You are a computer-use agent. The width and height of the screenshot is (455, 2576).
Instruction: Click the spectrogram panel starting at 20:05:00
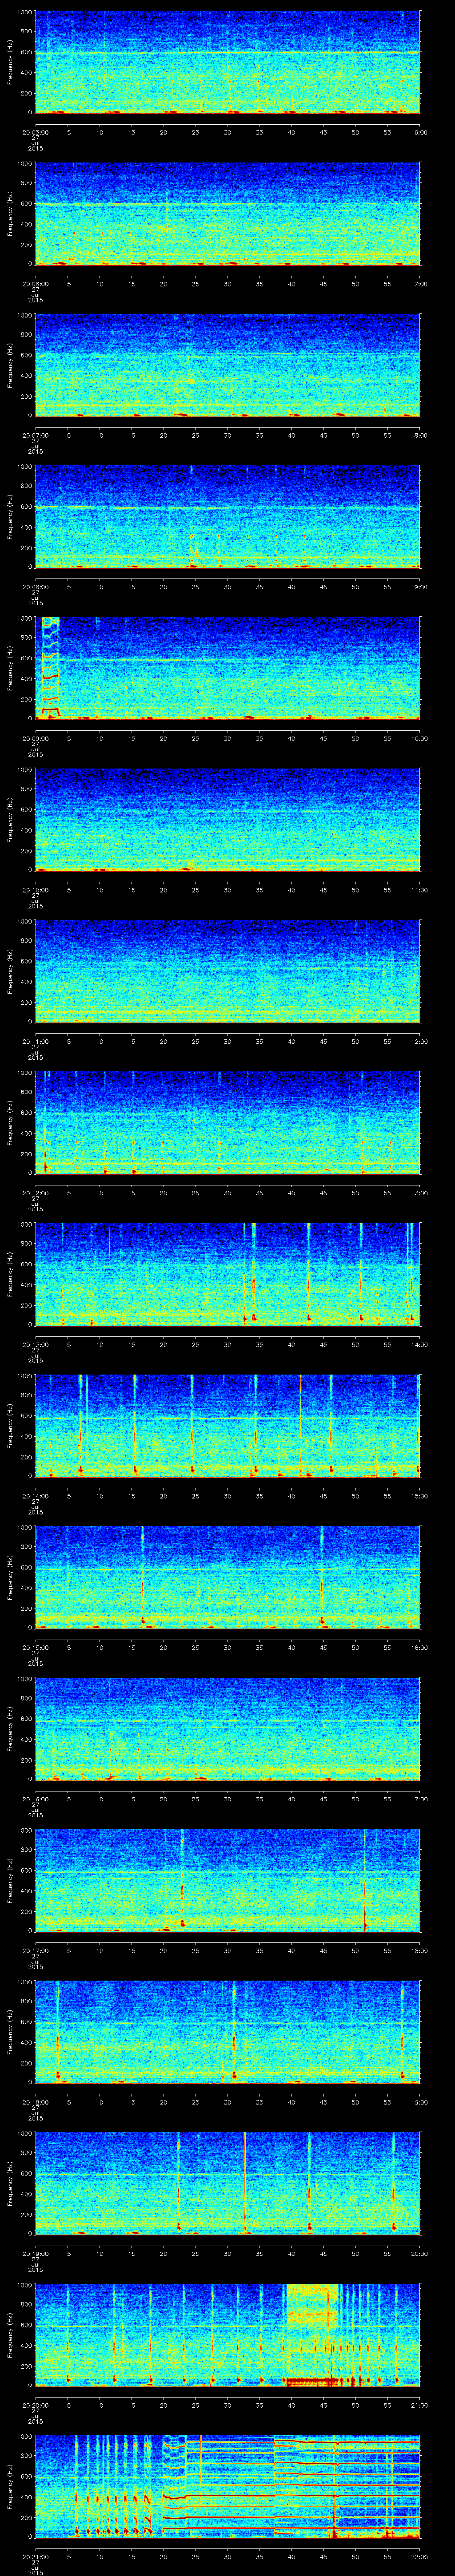[227, 63]
